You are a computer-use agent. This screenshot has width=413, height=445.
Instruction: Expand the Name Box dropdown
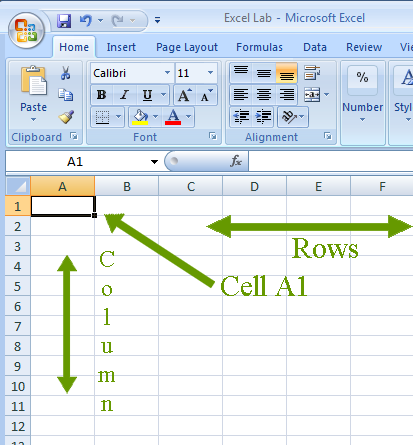click(x=154, y=162)
